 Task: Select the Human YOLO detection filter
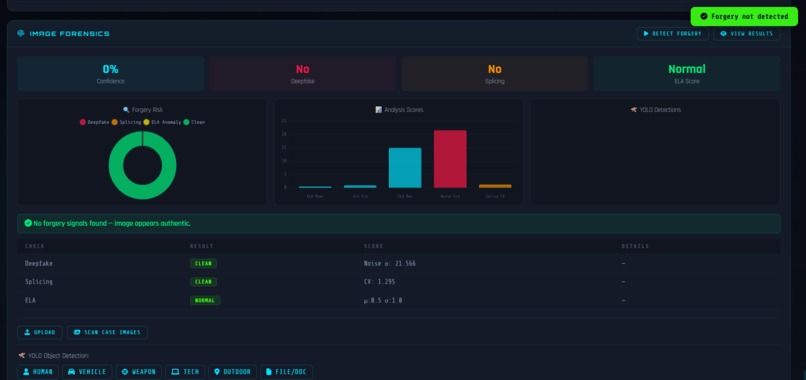38,372
